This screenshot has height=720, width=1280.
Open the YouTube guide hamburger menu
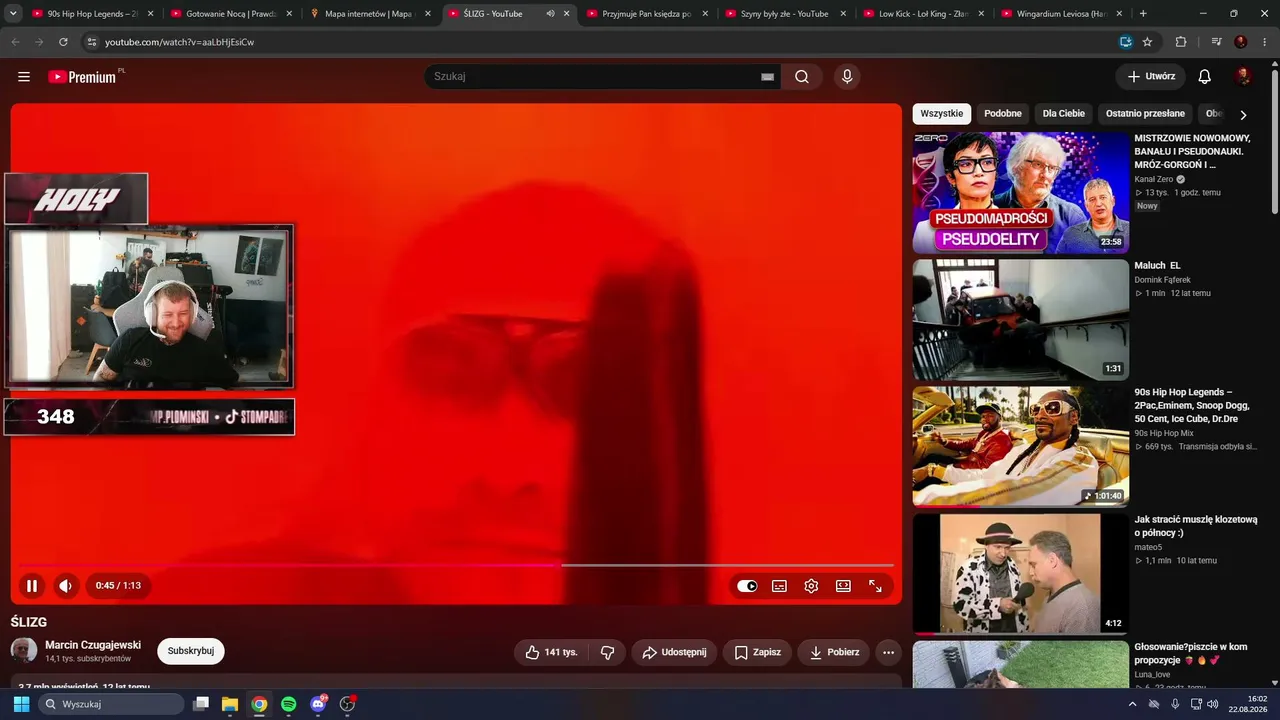pyautogui.click(x=24, y=77)
